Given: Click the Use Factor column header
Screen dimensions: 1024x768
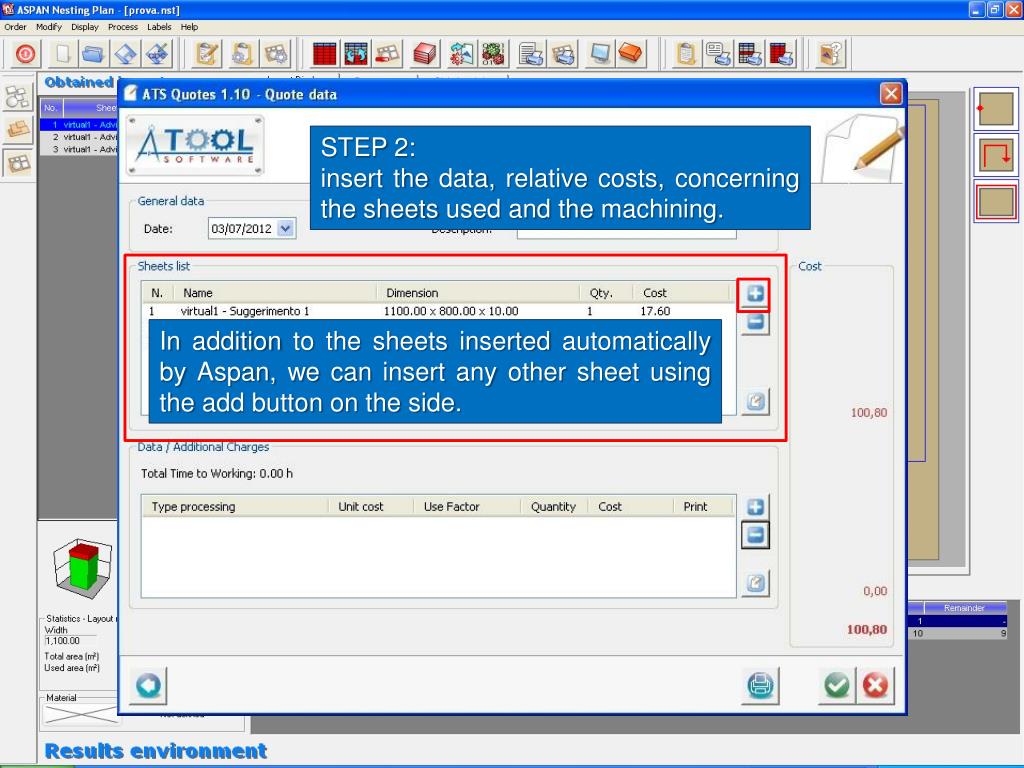Looking at the screenshot, I should (x=466, y=507).
